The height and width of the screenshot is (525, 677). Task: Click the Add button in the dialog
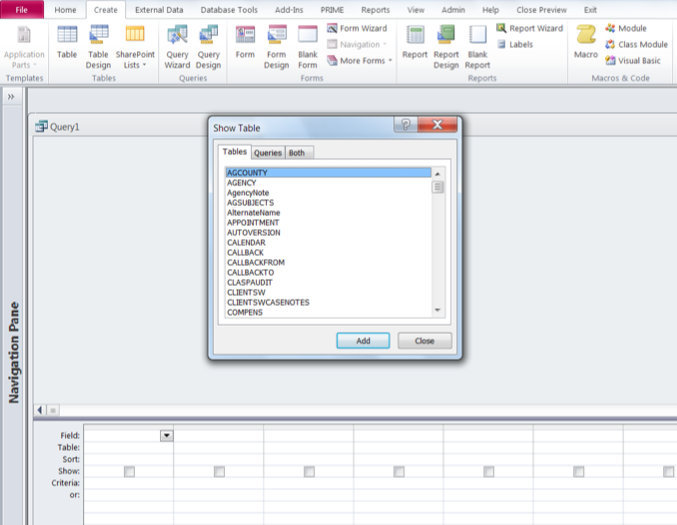(x=363, y=341)
